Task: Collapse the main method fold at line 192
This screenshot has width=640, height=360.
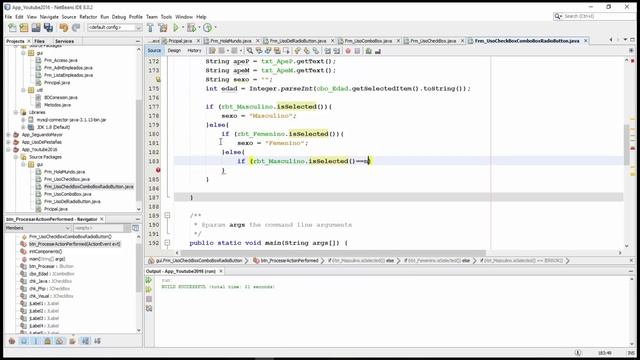Action: pyautogui.click(x=167, y=242)
